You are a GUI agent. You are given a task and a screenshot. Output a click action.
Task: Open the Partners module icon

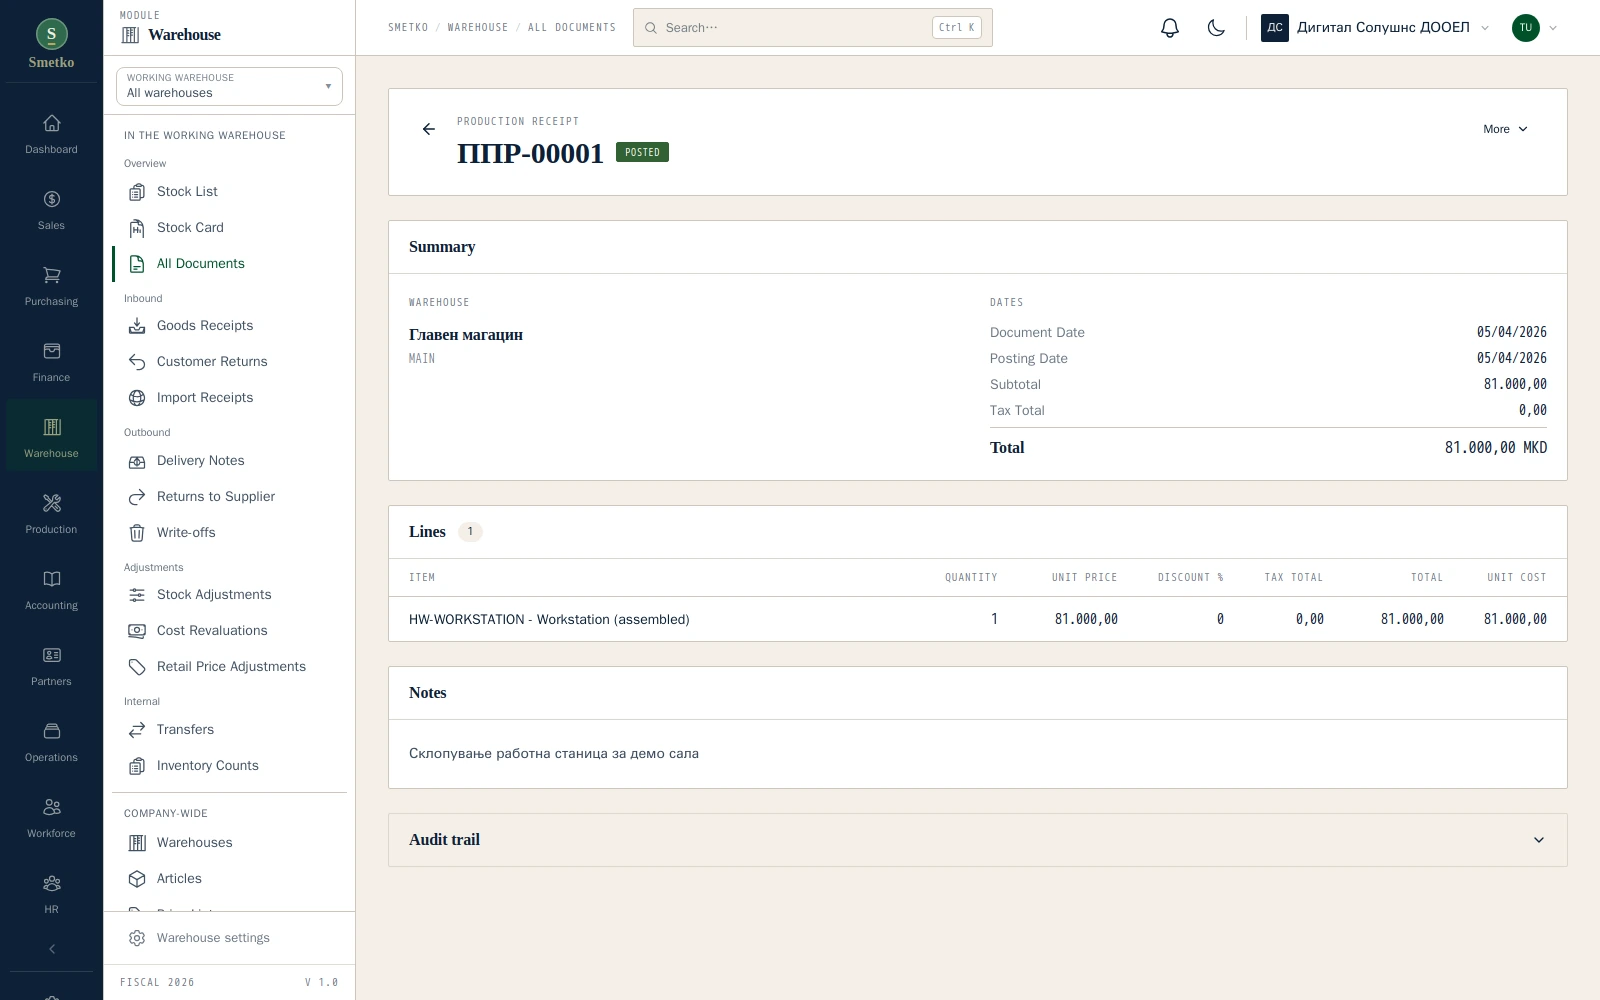pyautogui.click(x=52, y=655)
